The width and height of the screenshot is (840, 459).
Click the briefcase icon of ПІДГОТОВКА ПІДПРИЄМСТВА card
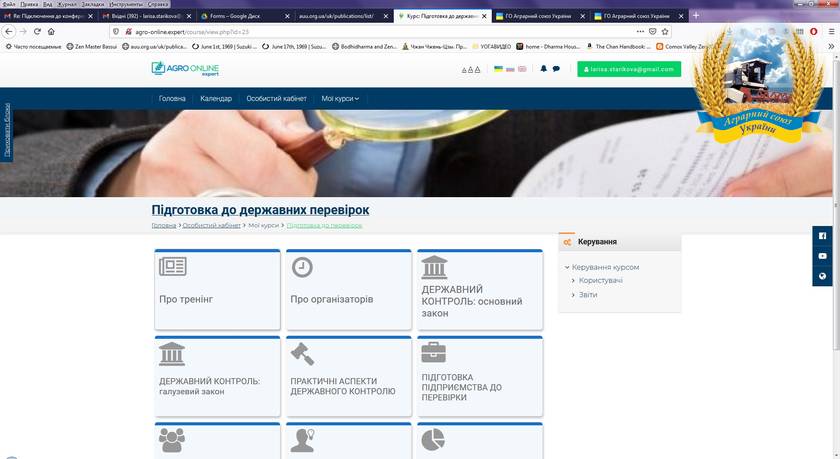(433, 352)
